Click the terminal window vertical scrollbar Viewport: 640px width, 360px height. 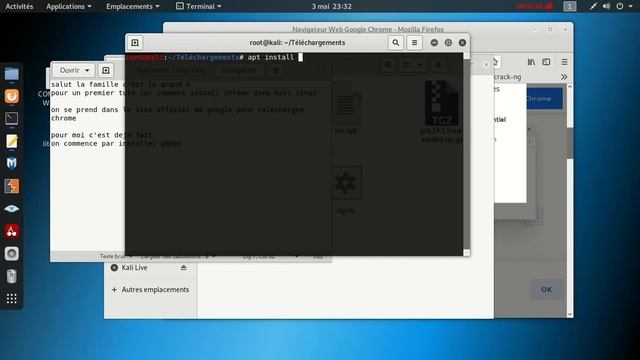467,154
